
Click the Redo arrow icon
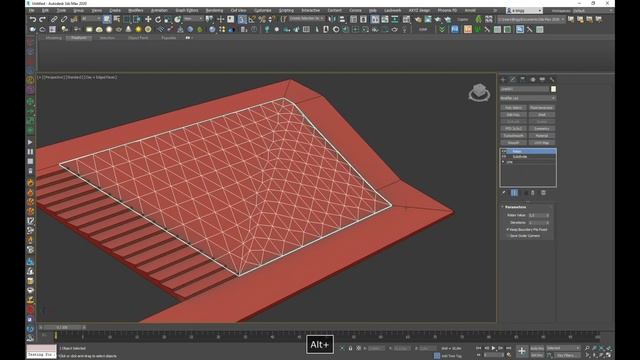[42, 19]
